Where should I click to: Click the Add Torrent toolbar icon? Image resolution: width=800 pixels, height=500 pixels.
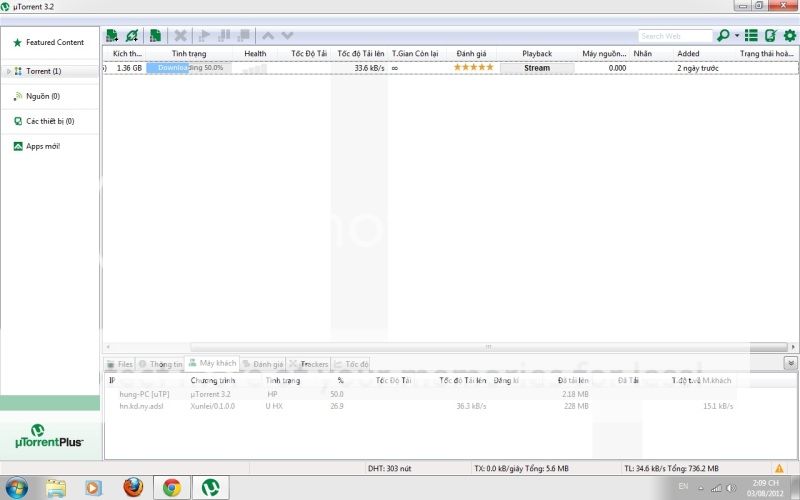coord(112,36)
